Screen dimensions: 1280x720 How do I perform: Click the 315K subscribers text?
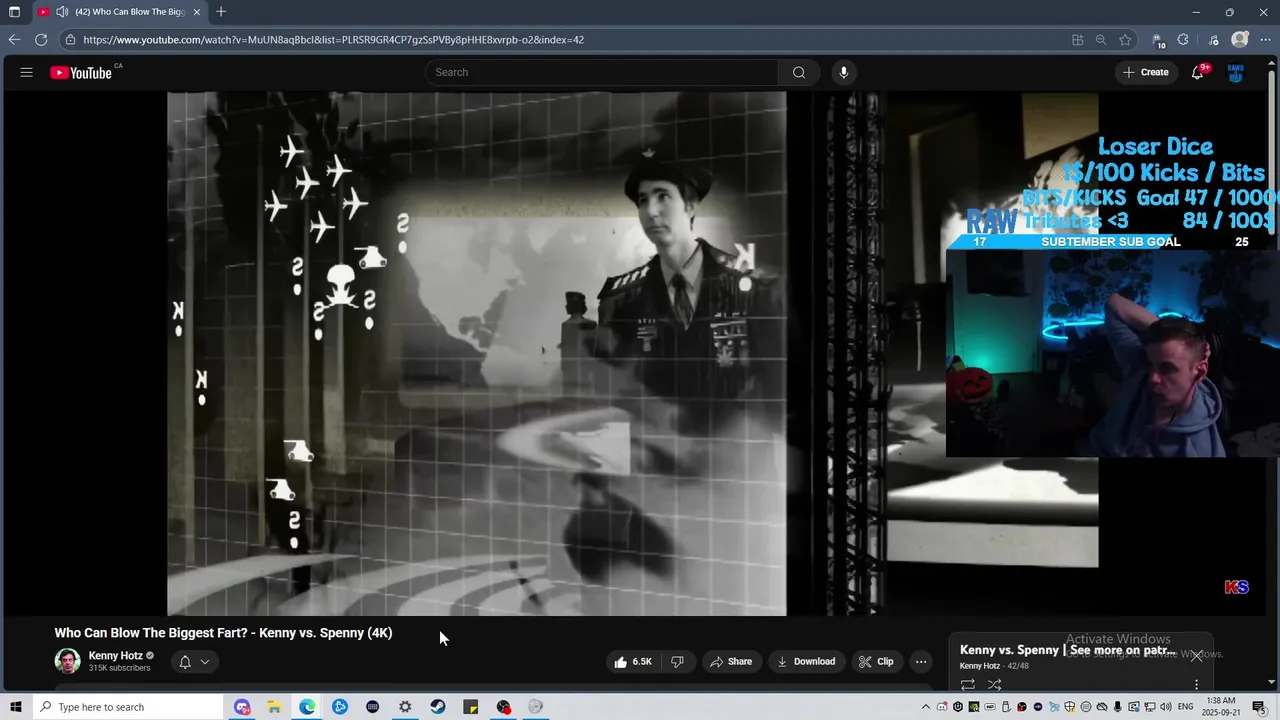[119, 668]
